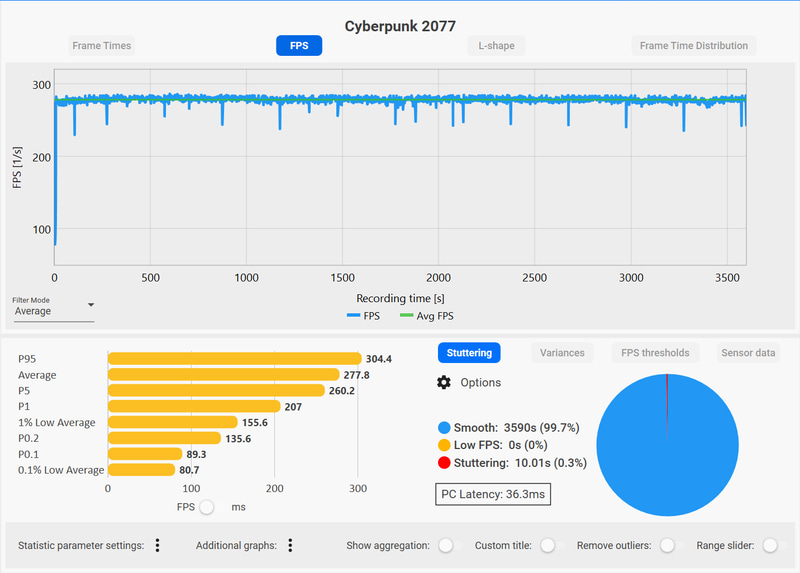Click the orange Low FPS legend dot

coord(444,445)
